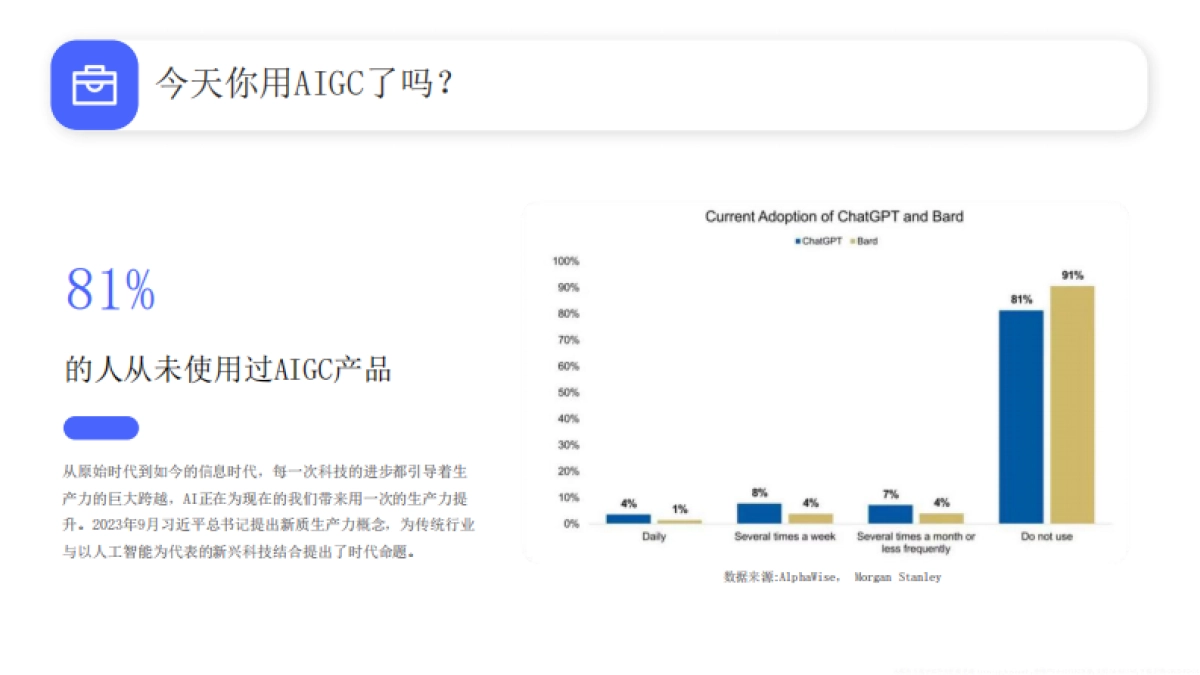The height and width of the screenshot is (675, 1200).
Task: Click the data source text AlphaWise, Morgan Stanley
Action: click(x=831, y=576)
